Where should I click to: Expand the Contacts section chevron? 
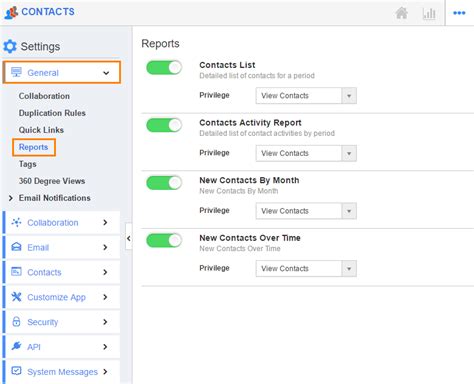click(105, 272)
